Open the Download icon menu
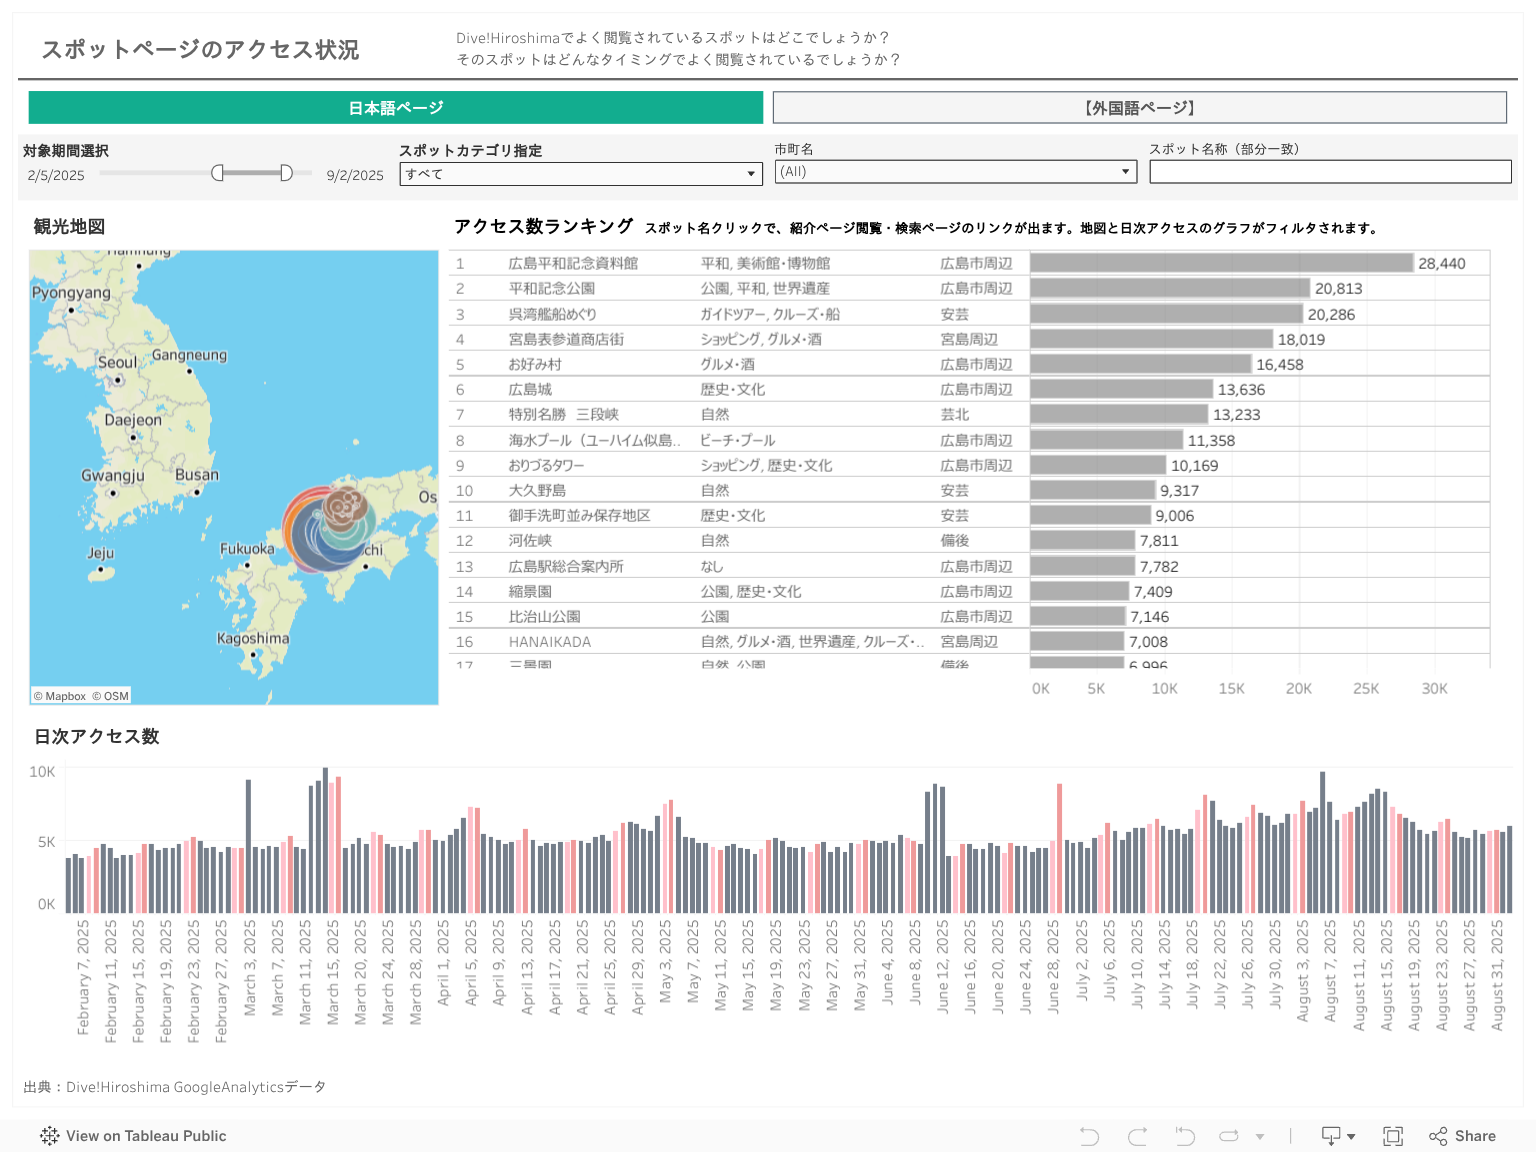 pos(1337,1136)
